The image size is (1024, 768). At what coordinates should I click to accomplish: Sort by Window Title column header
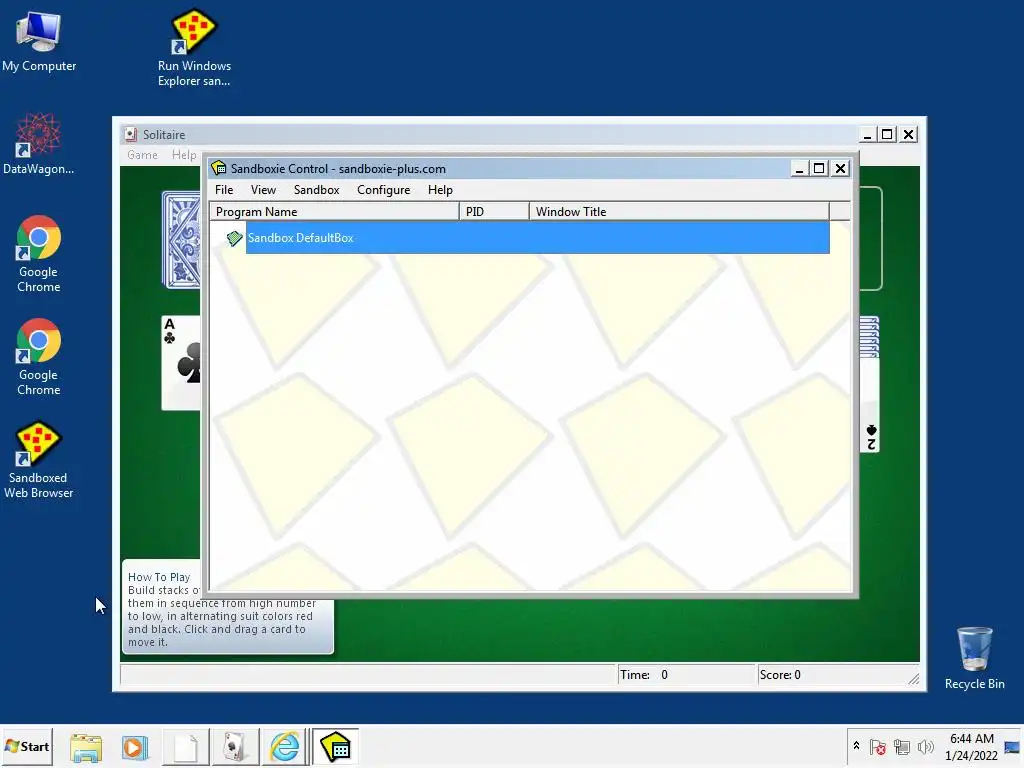pyautogui.click(x=679, y=212)
